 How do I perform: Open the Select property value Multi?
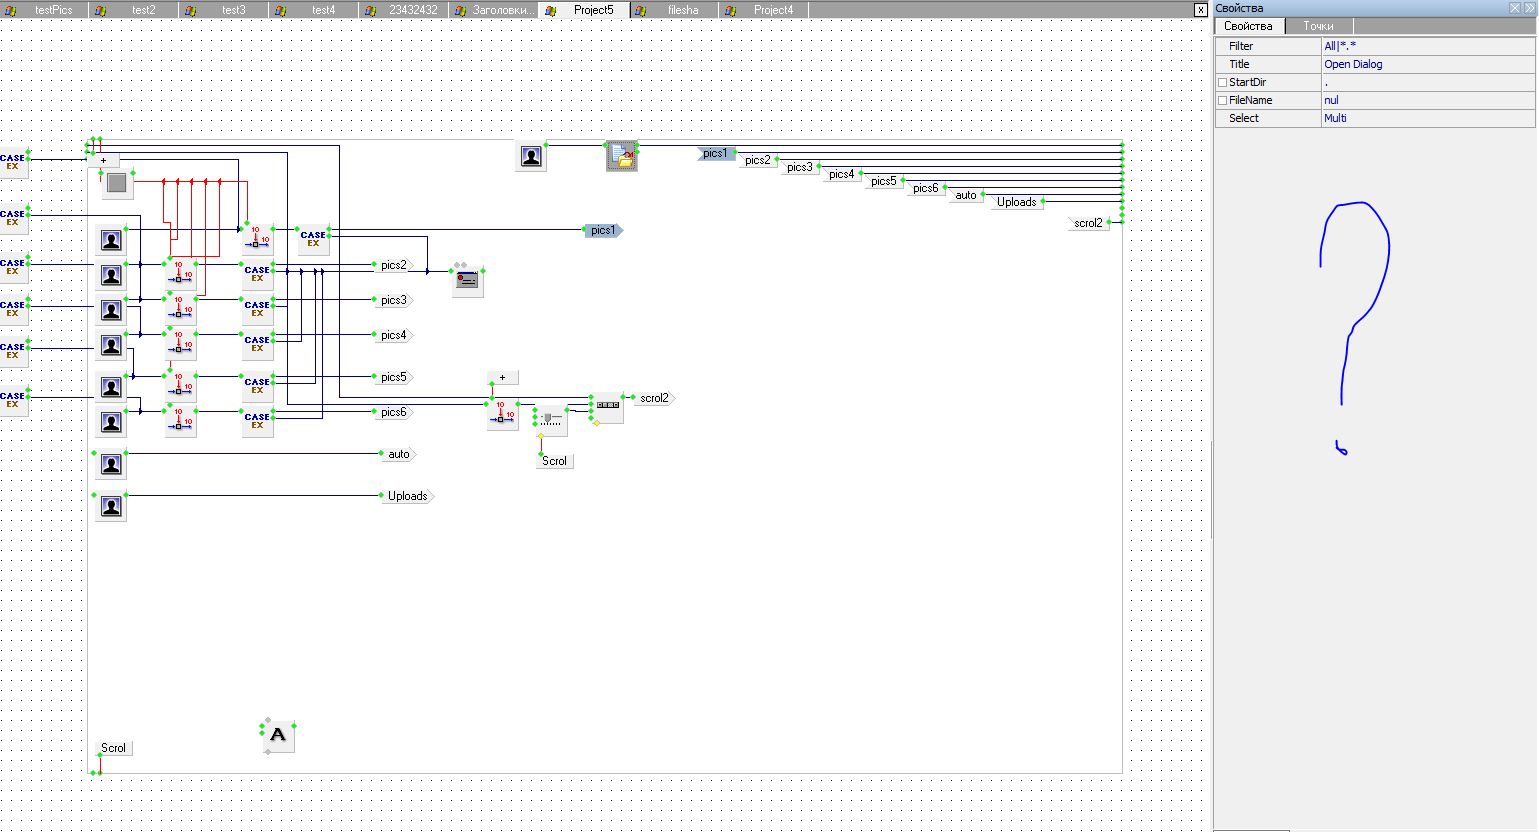[1426, 118]
